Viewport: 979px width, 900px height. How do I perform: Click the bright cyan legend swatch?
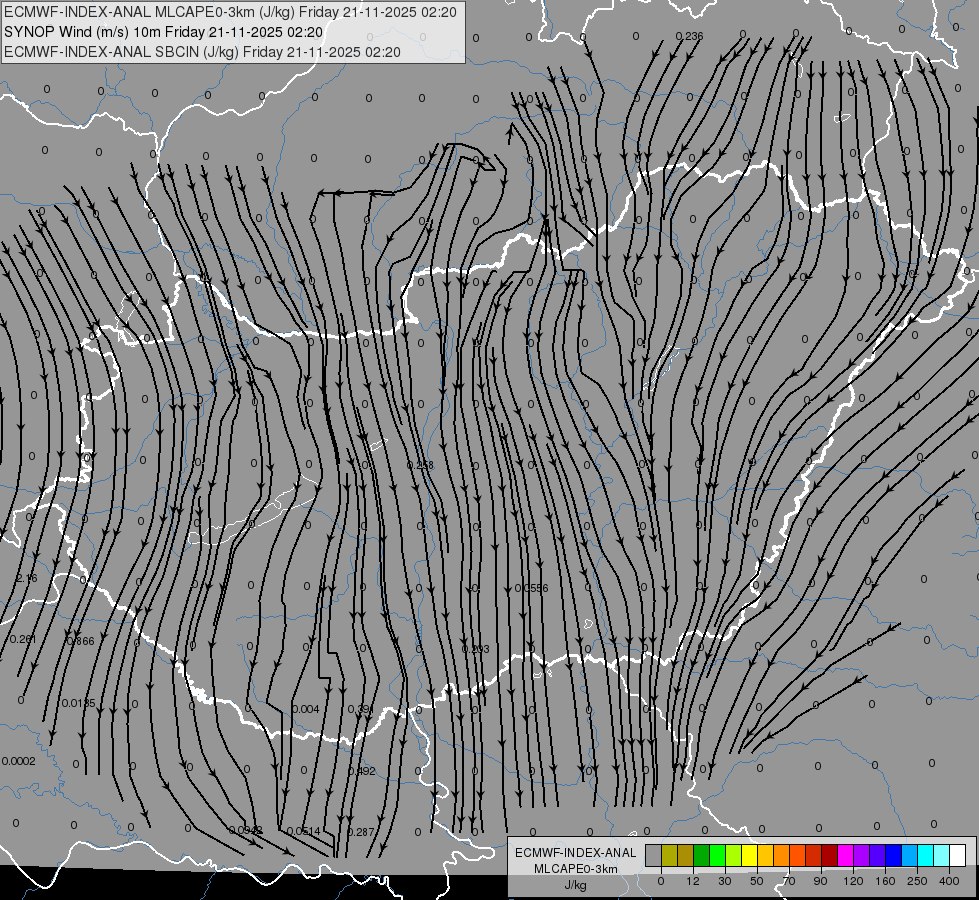pyautogui.click(x=926, y=855)
